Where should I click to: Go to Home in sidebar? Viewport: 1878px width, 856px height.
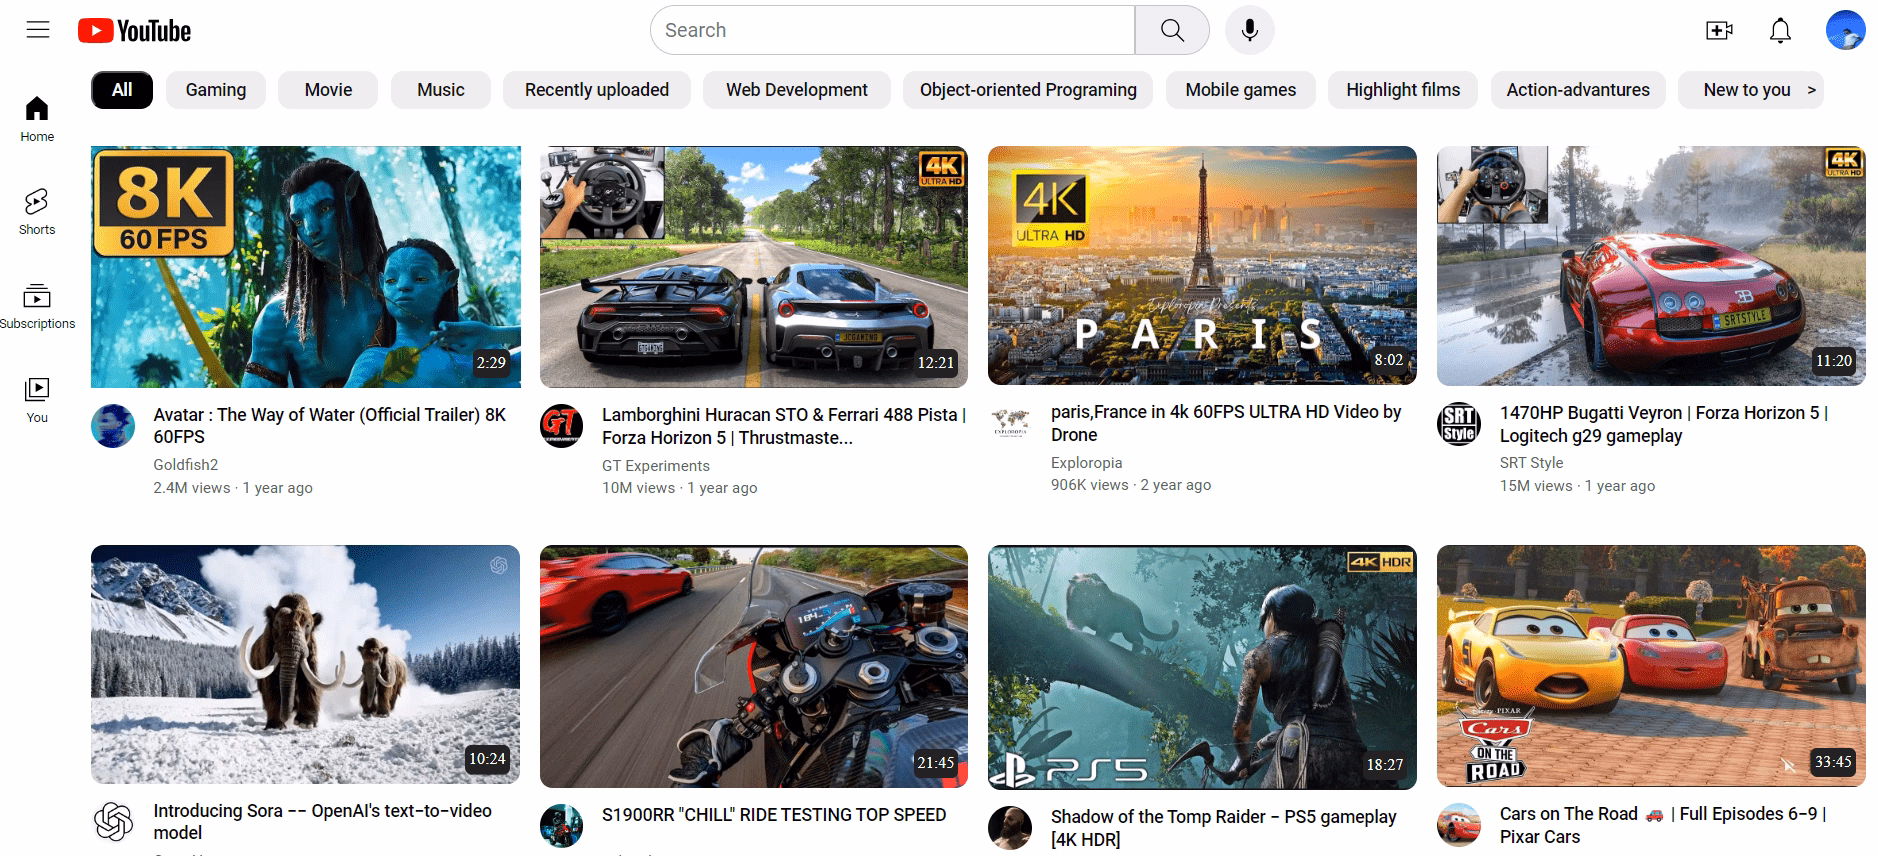pos(37,119)
